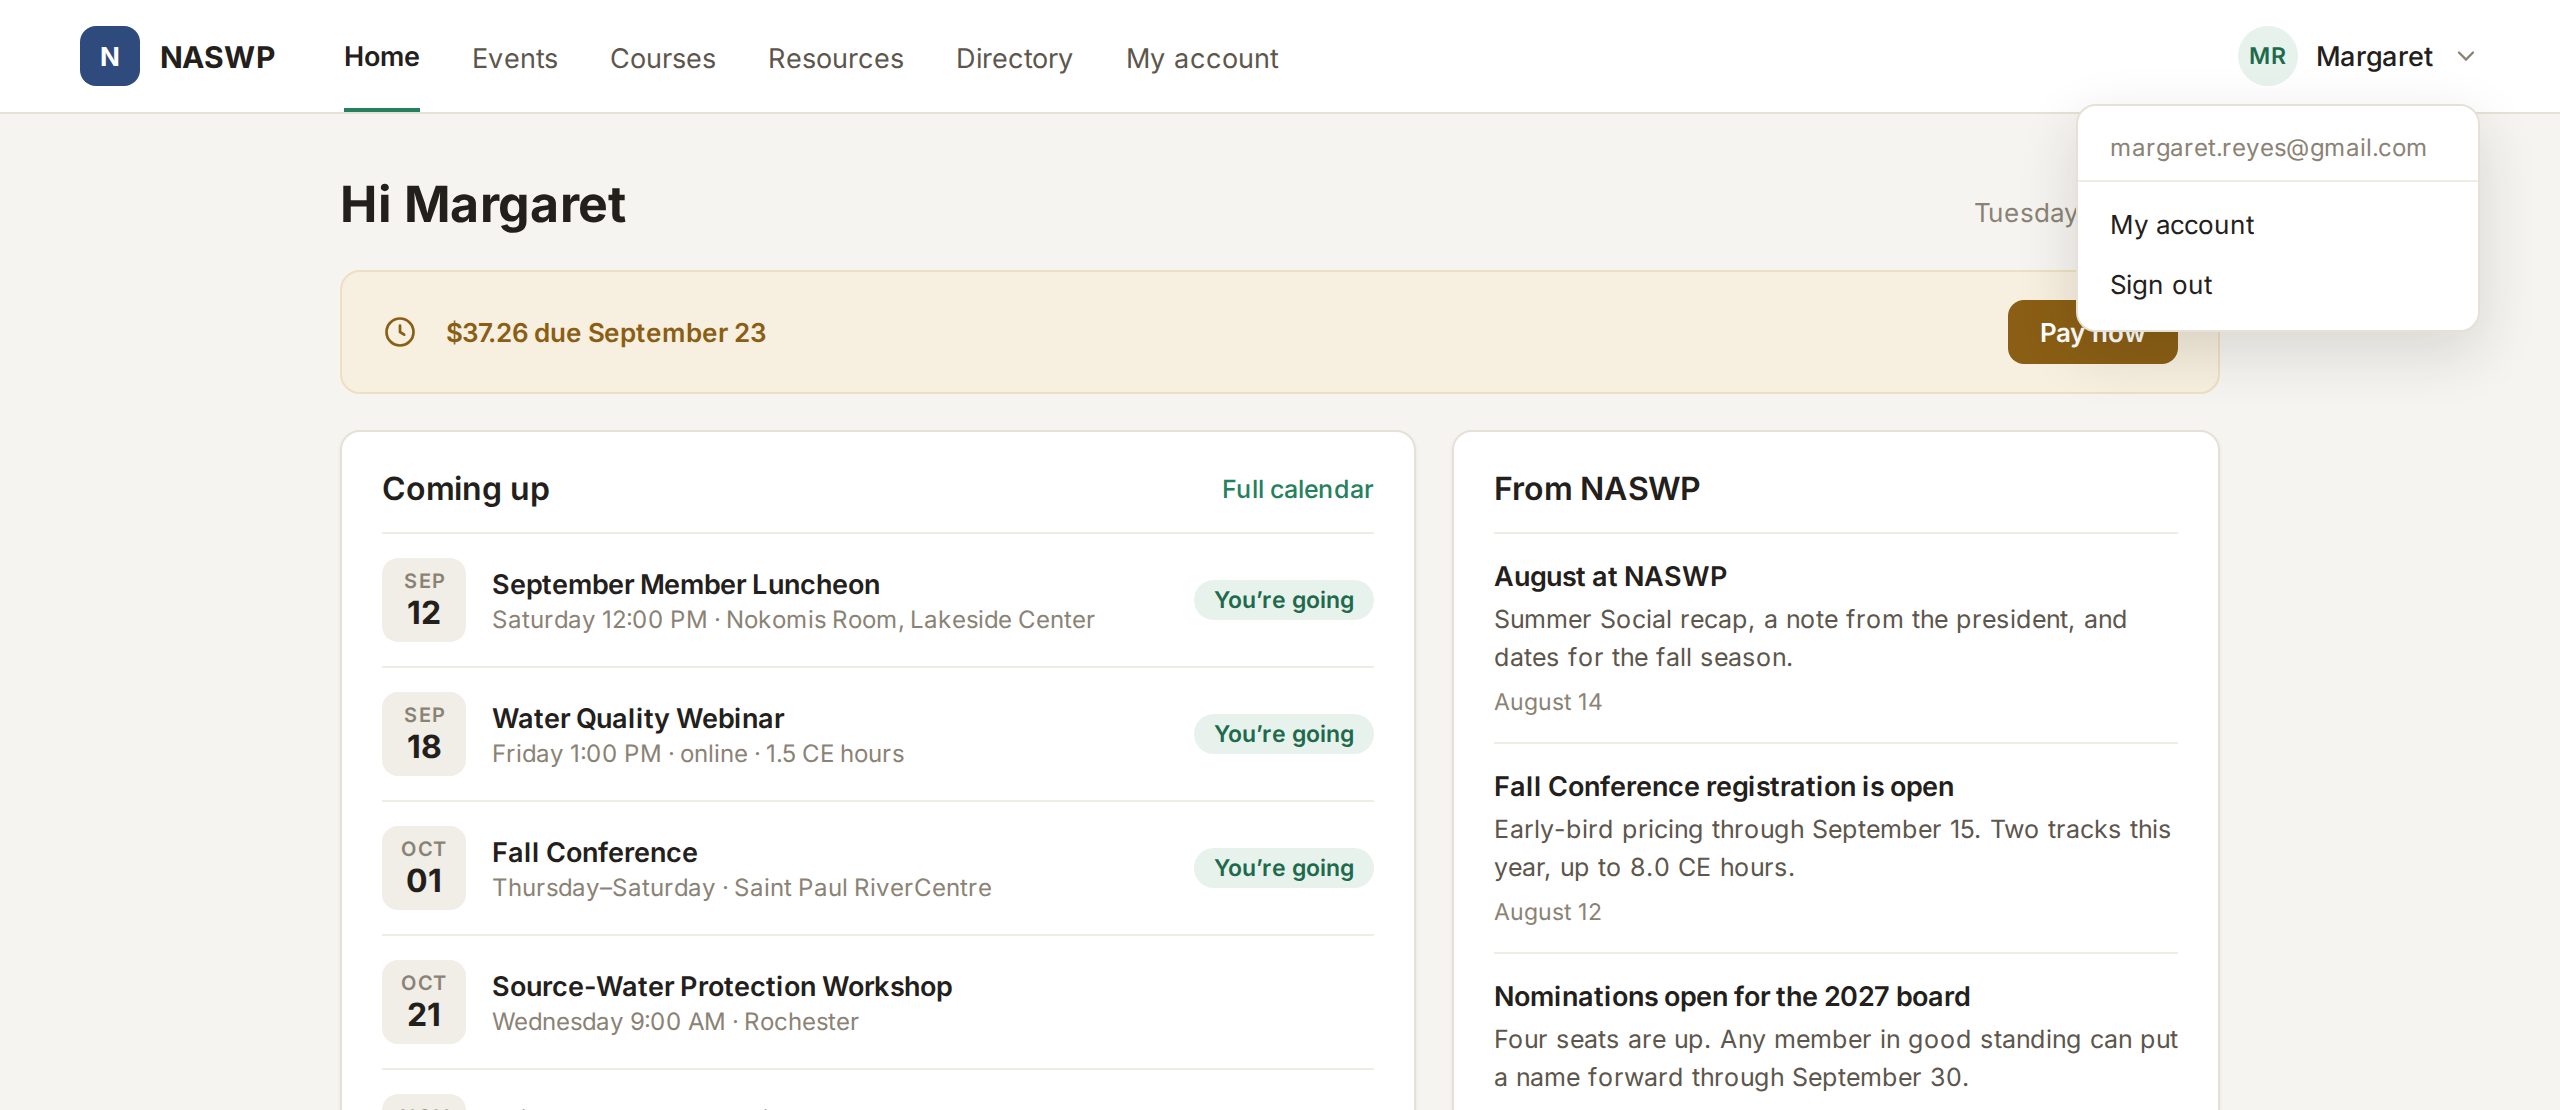The height and width of the screenshot is (1110, 2560).
Task: Click the Pay now button
Action: tap(2092, 332)
